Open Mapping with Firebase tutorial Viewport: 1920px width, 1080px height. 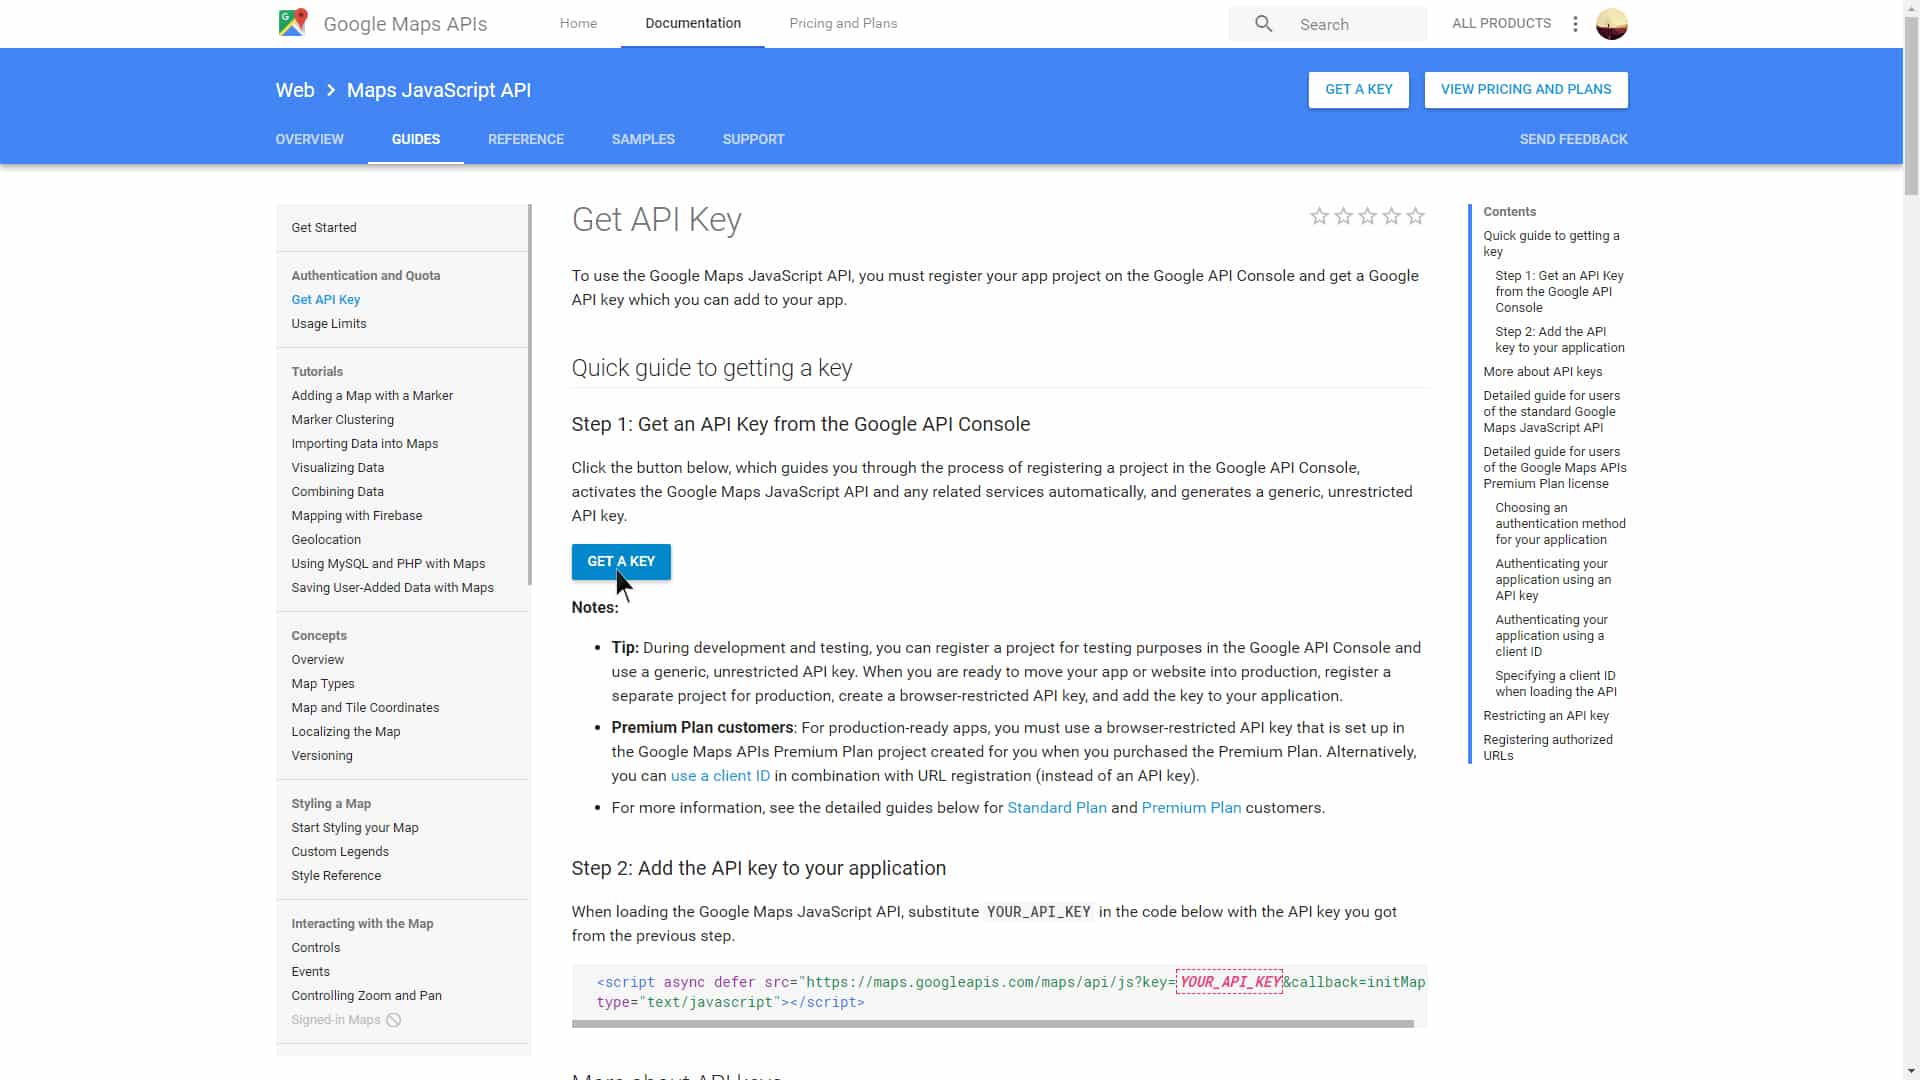356,516
